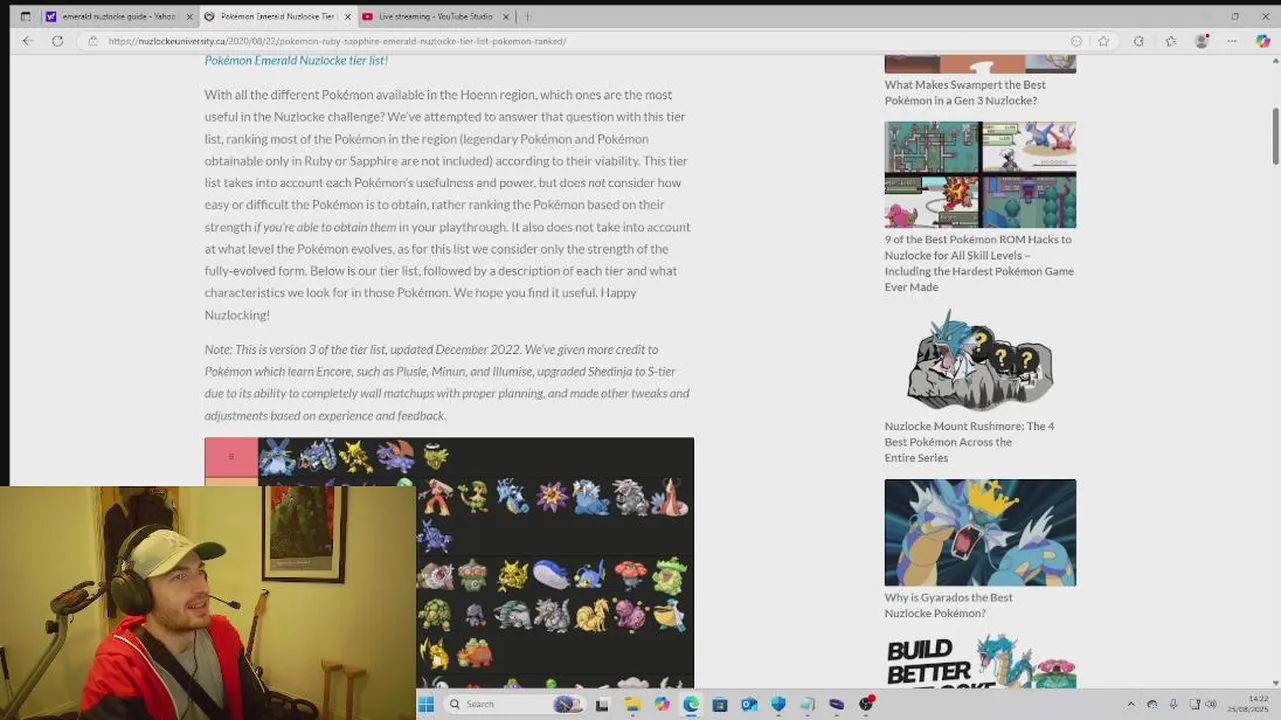Open What Makes Swampert the Best article
The width and height of the screenshot is (1281, 720).
965,92
